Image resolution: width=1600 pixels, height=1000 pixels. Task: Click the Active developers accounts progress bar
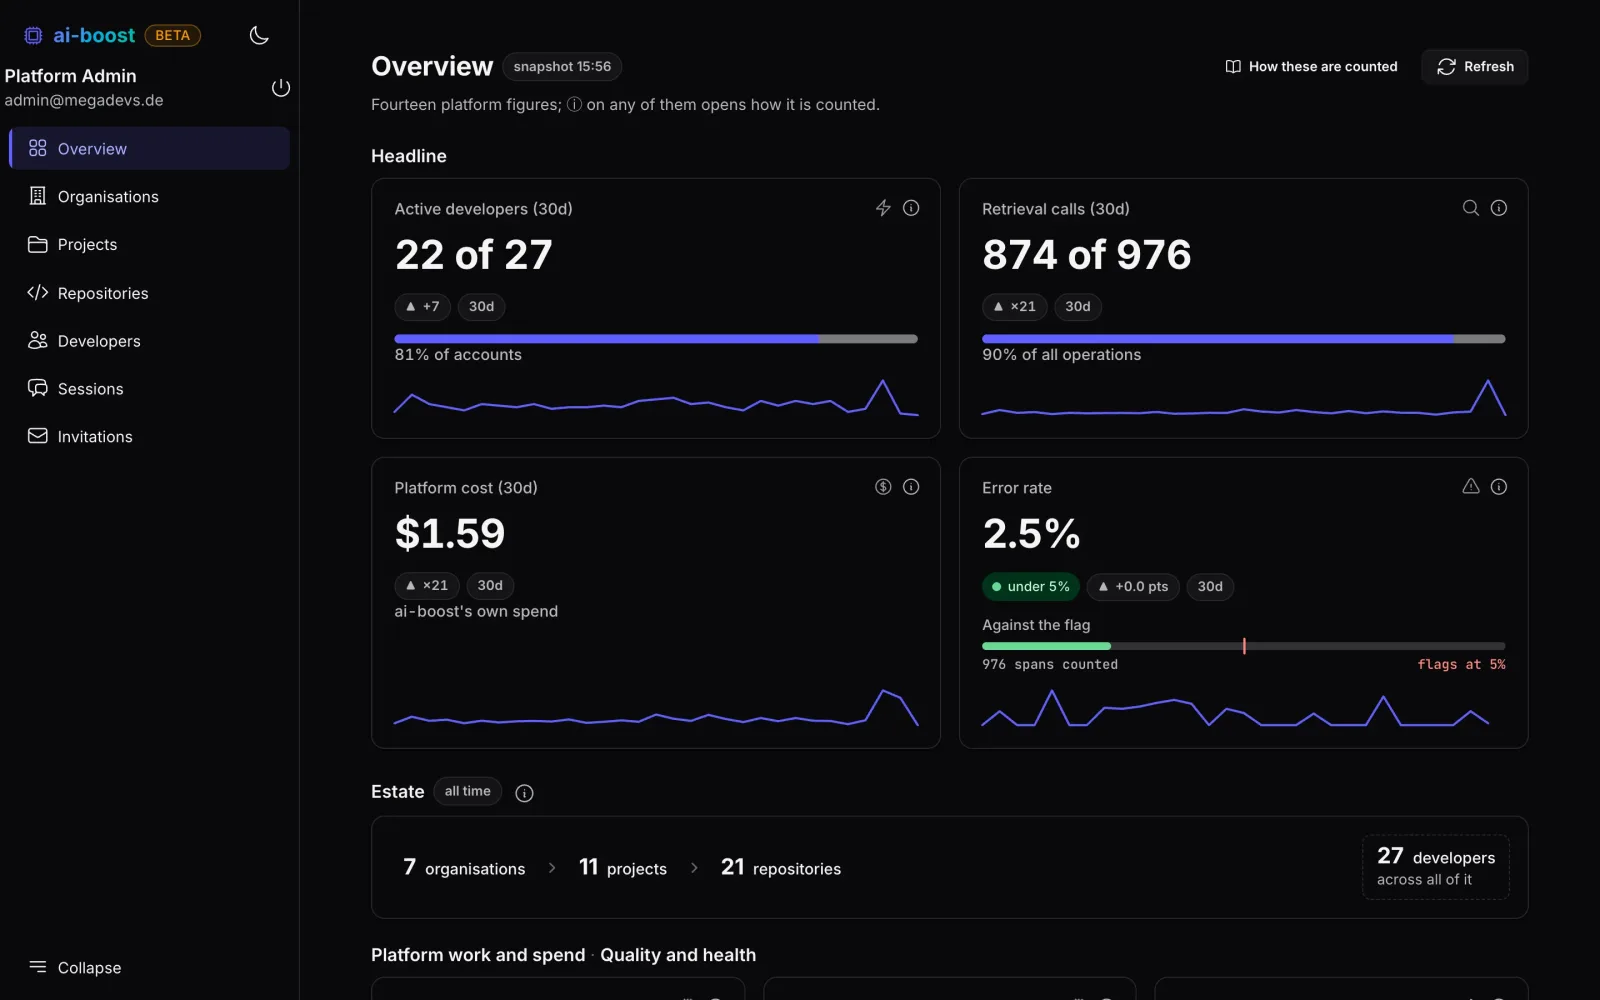(x=656, y=339)
